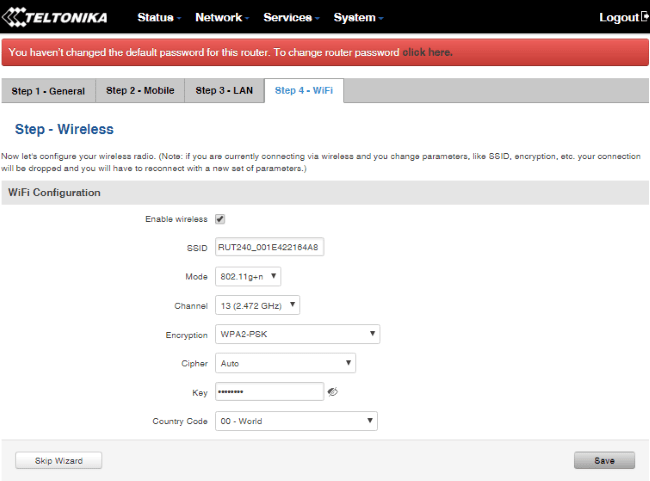
Task: Click into the SSID text field
Action: (x=270, y=247)
